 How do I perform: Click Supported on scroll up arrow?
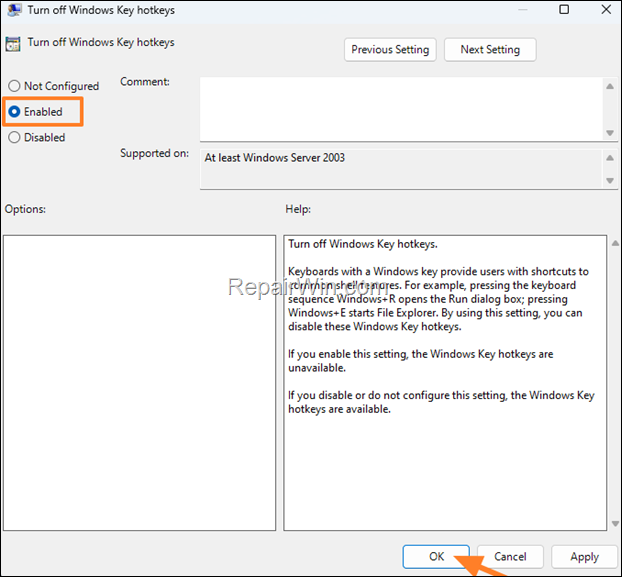pos(610,158)
